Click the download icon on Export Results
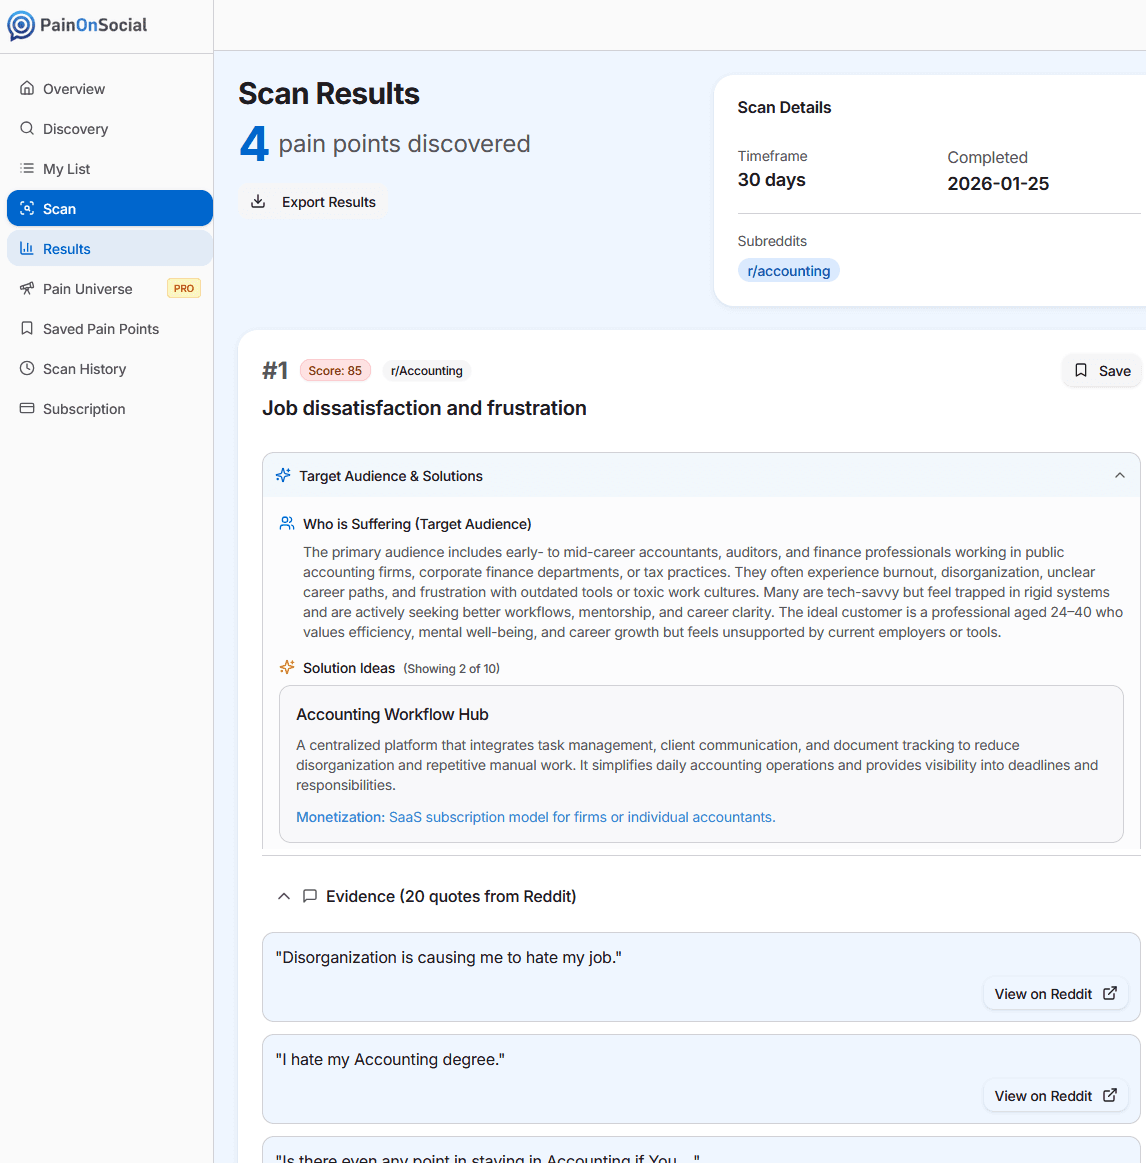The width and height of the screenshot is (1146, 1163). click(258, 201)
